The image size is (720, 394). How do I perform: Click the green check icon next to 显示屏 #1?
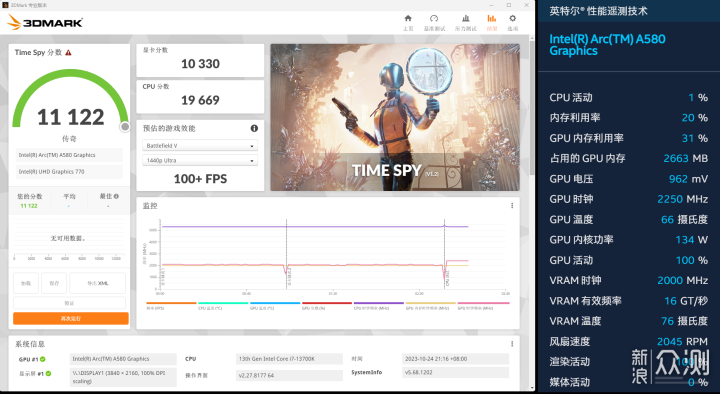[48, 373]
